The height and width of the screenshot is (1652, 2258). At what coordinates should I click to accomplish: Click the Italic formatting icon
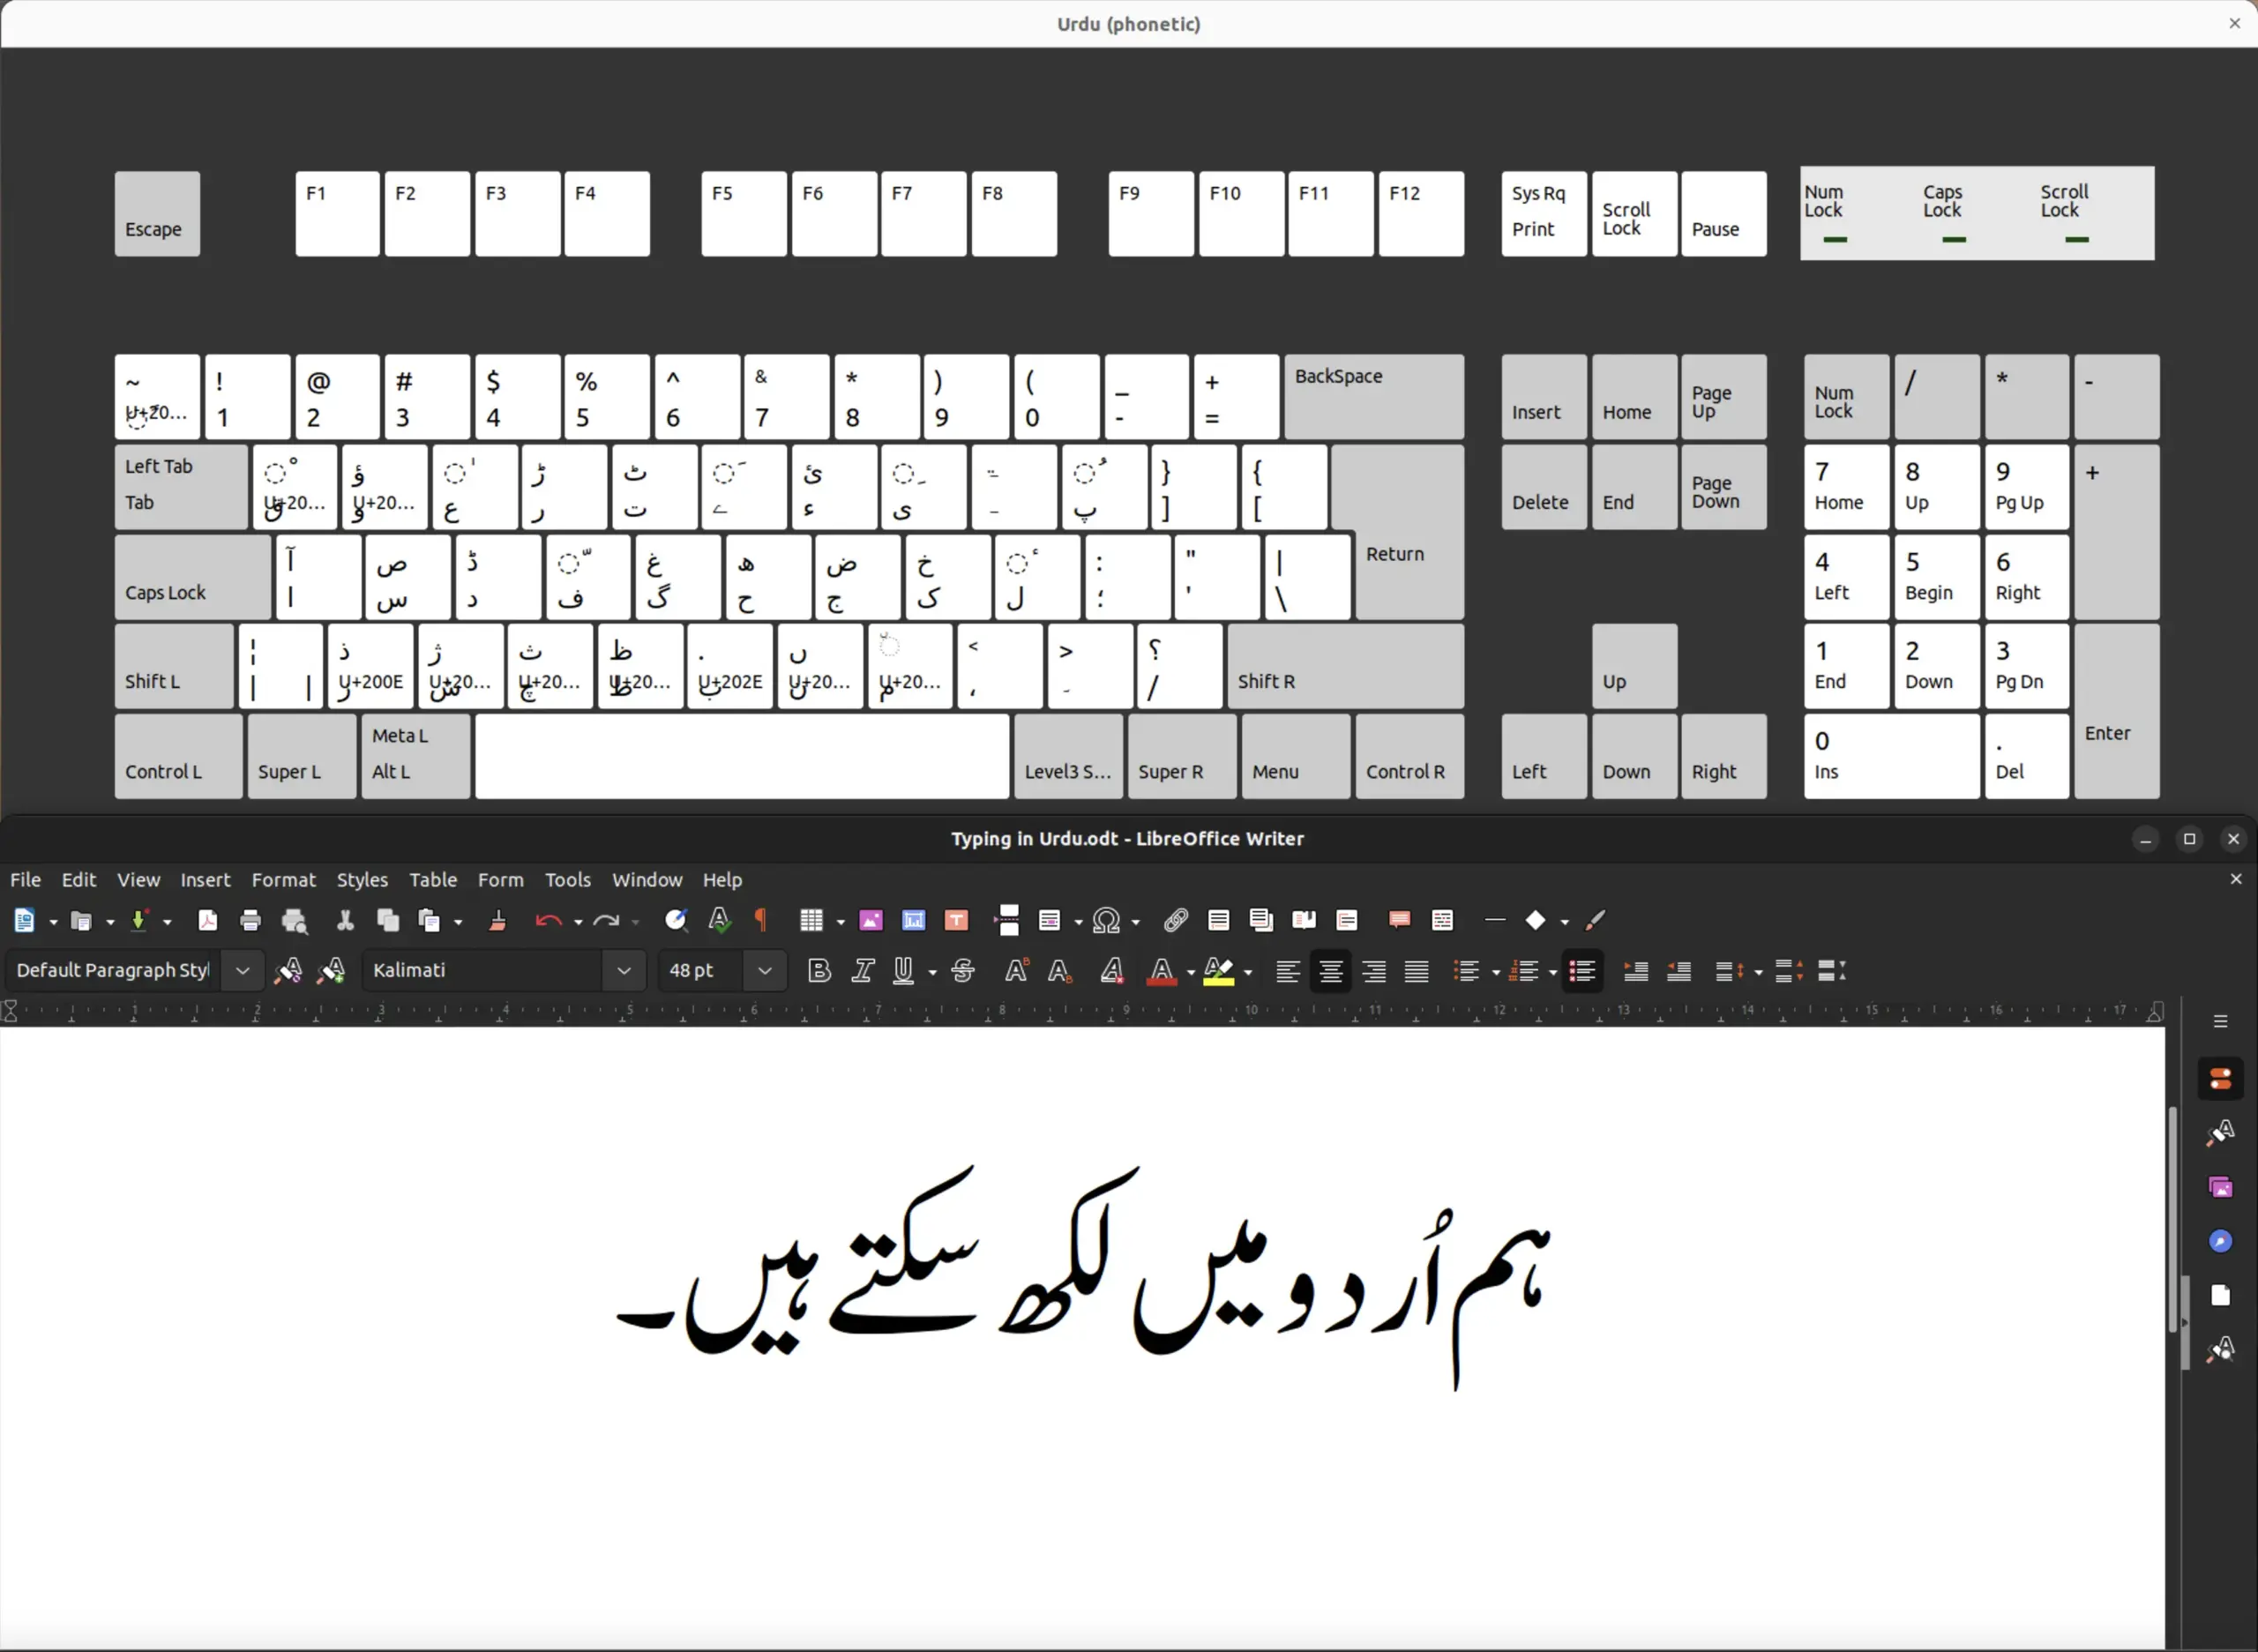pos(861,972)
